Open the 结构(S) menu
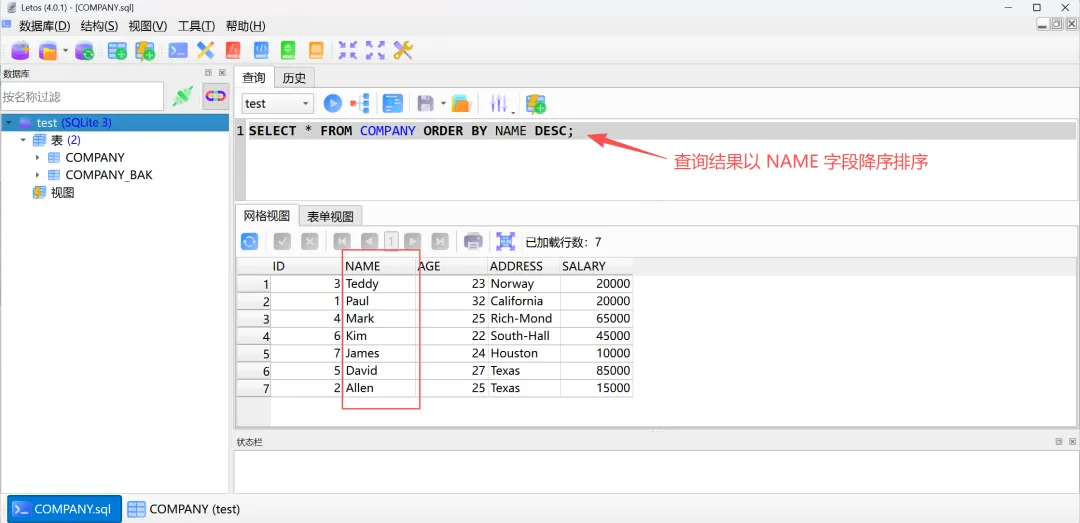The height and width of the screenshot is (523, 1080). [x=99, y=26]
